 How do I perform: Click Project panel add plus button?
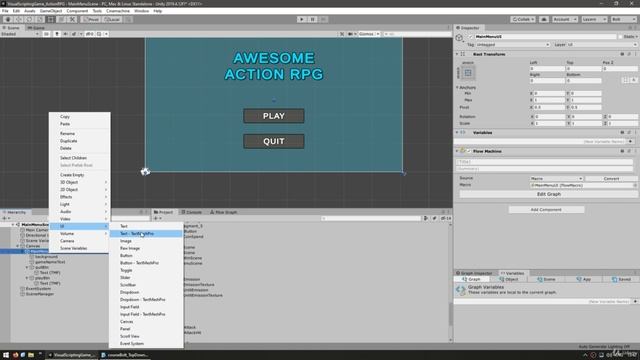coord(157,218)
